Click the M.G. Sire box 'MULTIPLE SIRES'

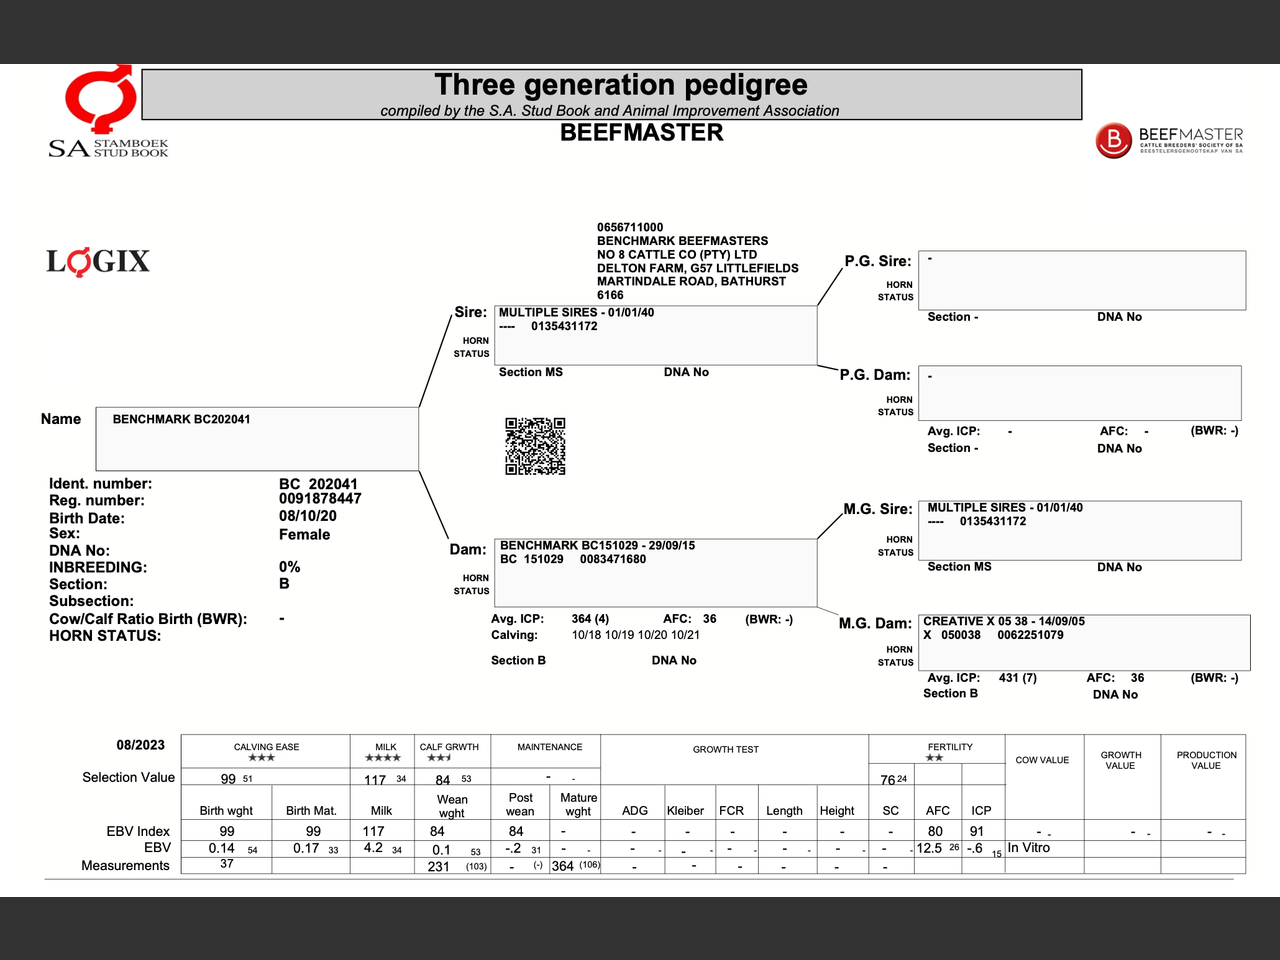click(1080, 530)
